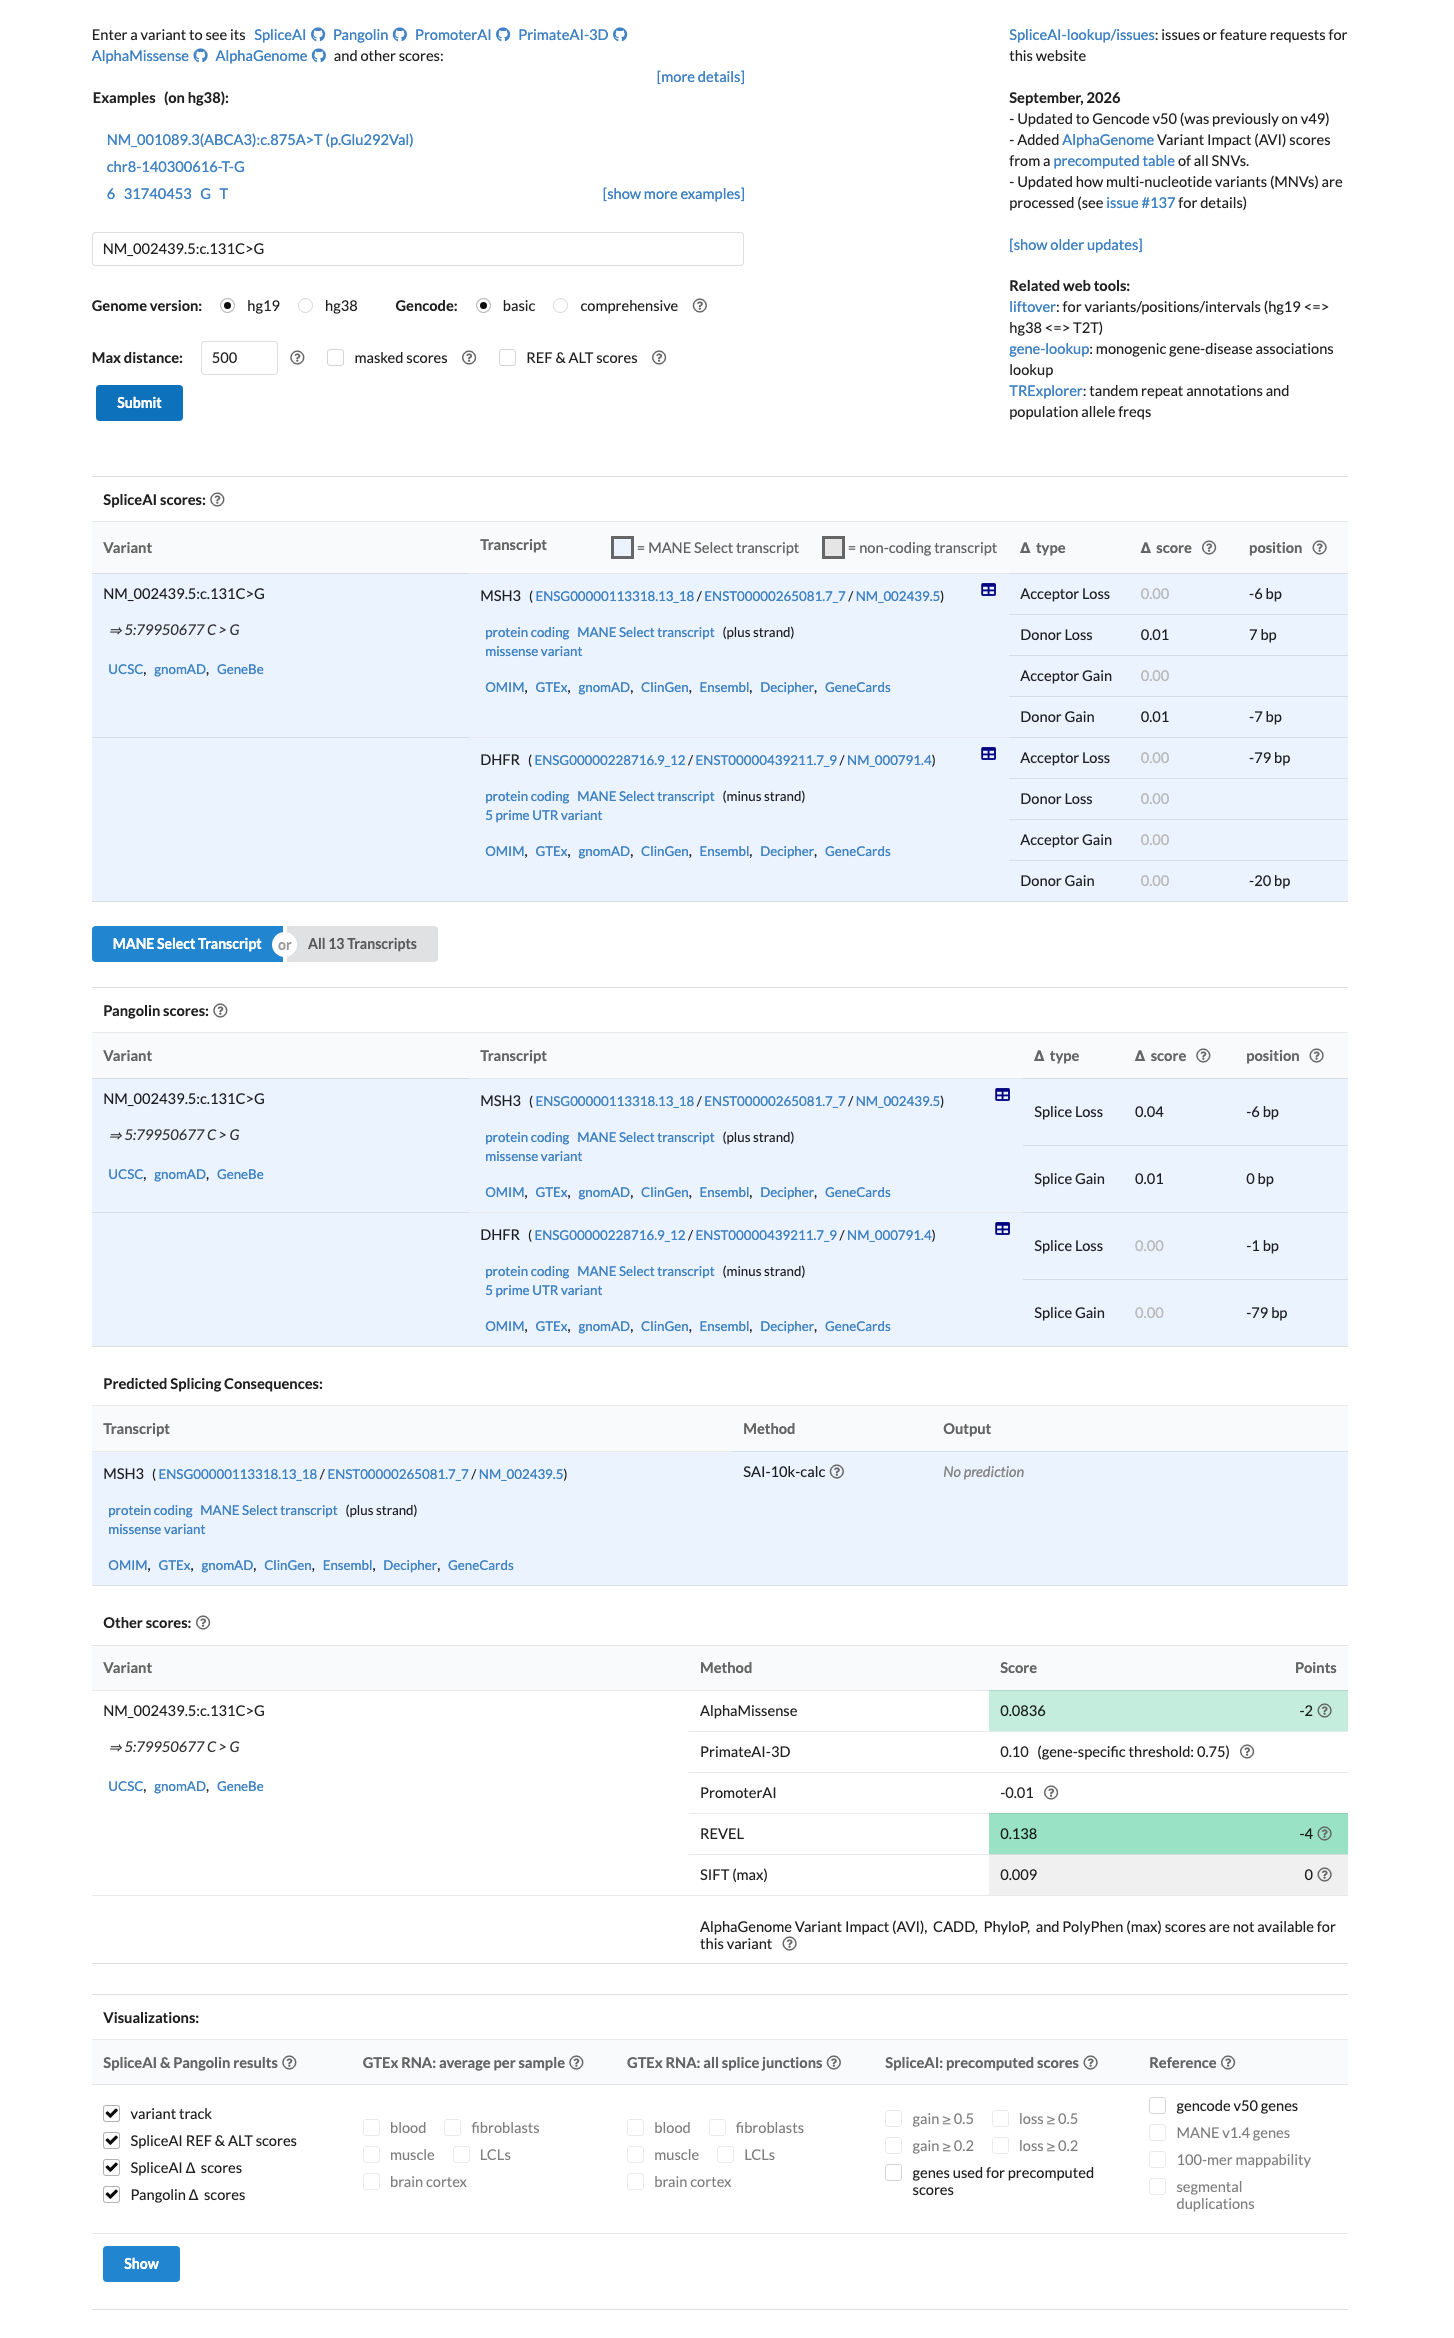Open the table icon for MSH3 SpliceAI row
This screenshot has width=1454, height=2338.
988,590
